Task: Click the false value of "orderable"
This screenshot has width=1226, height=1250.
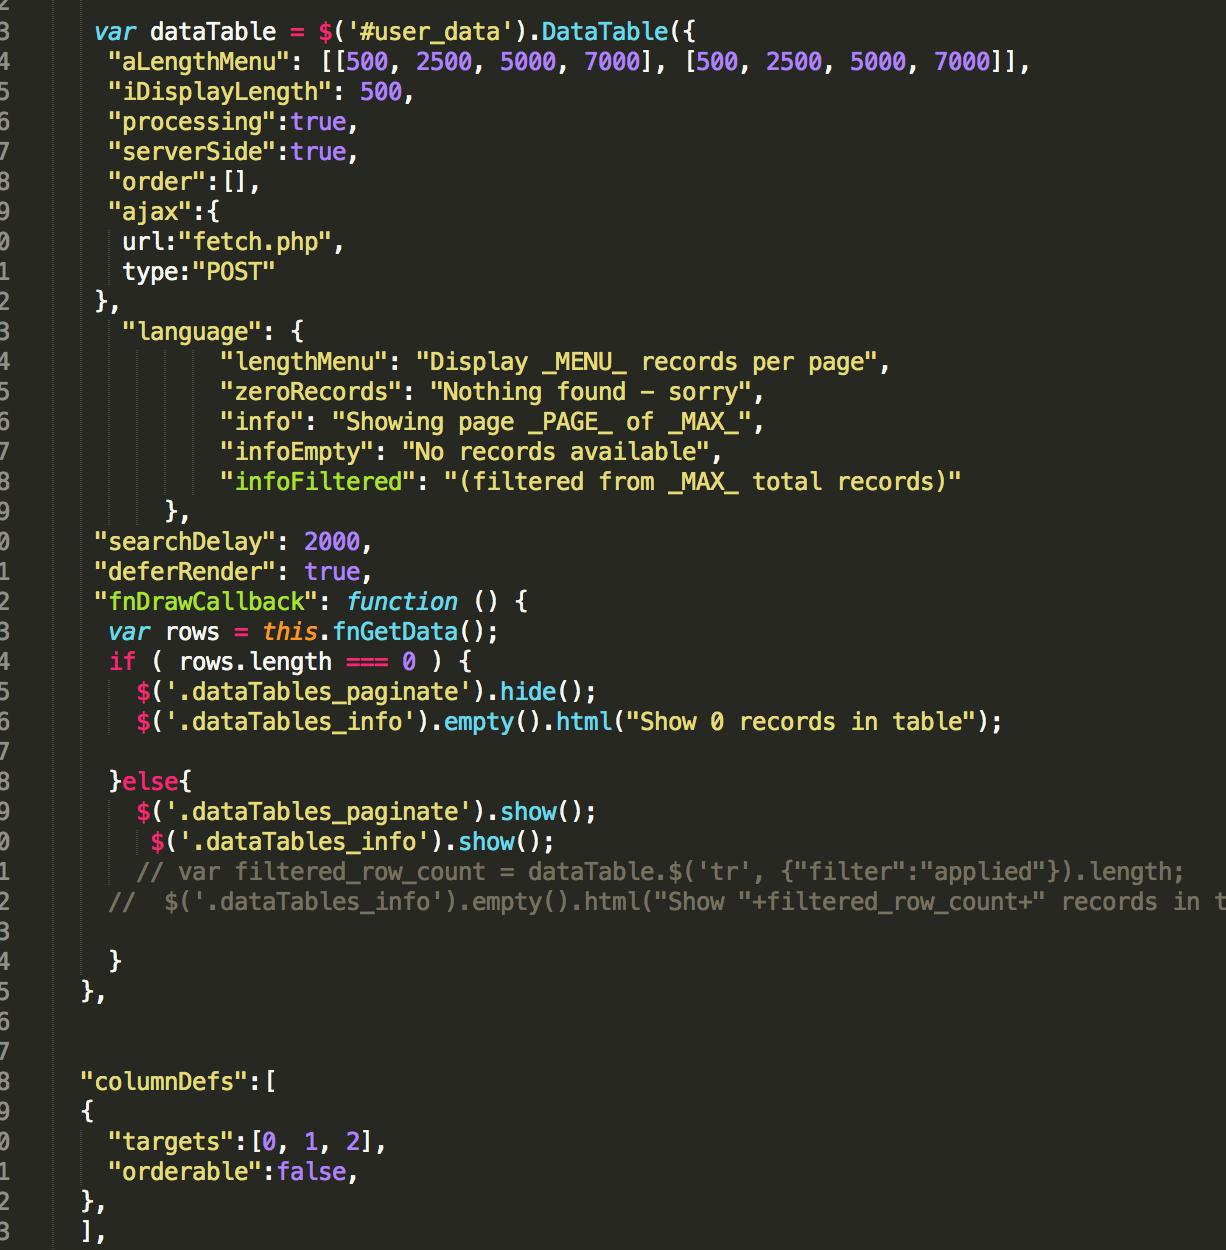Action: click(x=311, y=1172)
